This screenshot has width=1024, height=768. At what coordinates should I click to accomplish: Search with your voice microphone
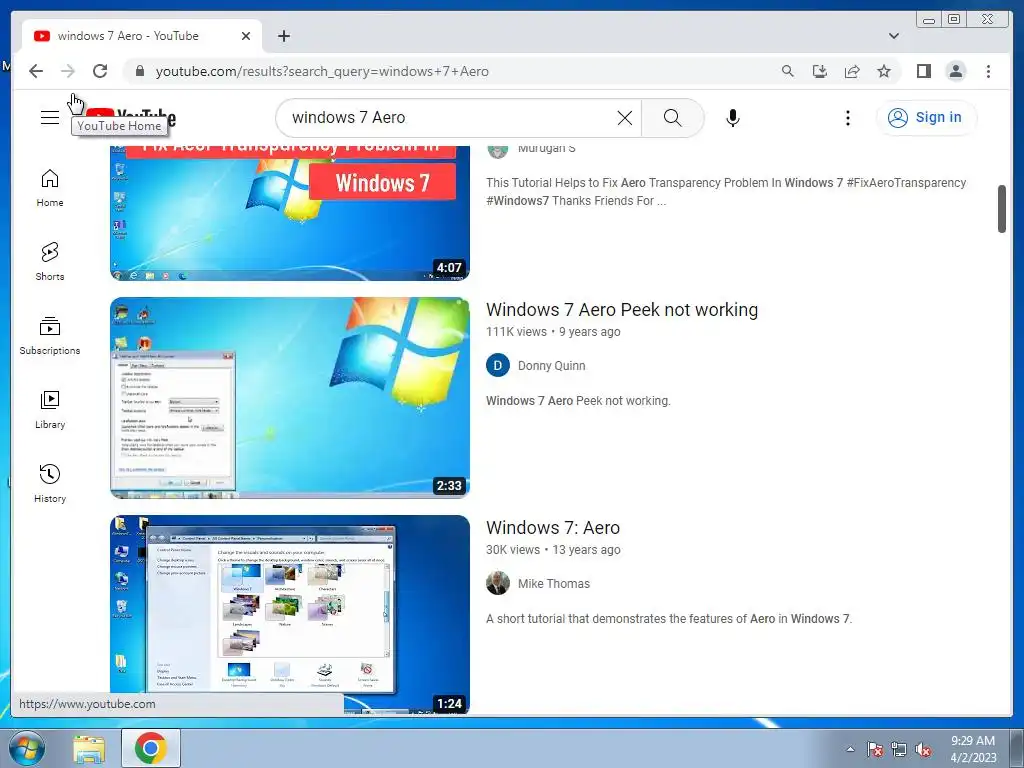click(x=733, y=118)
